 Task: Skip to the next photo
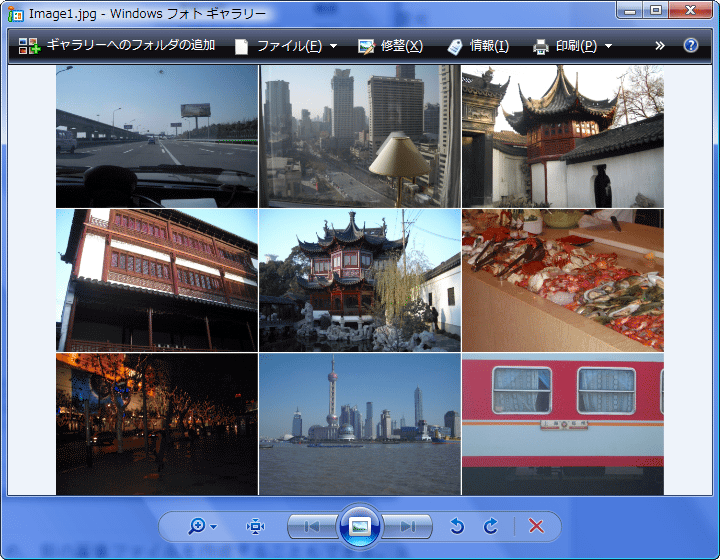(x=408, y=526)
